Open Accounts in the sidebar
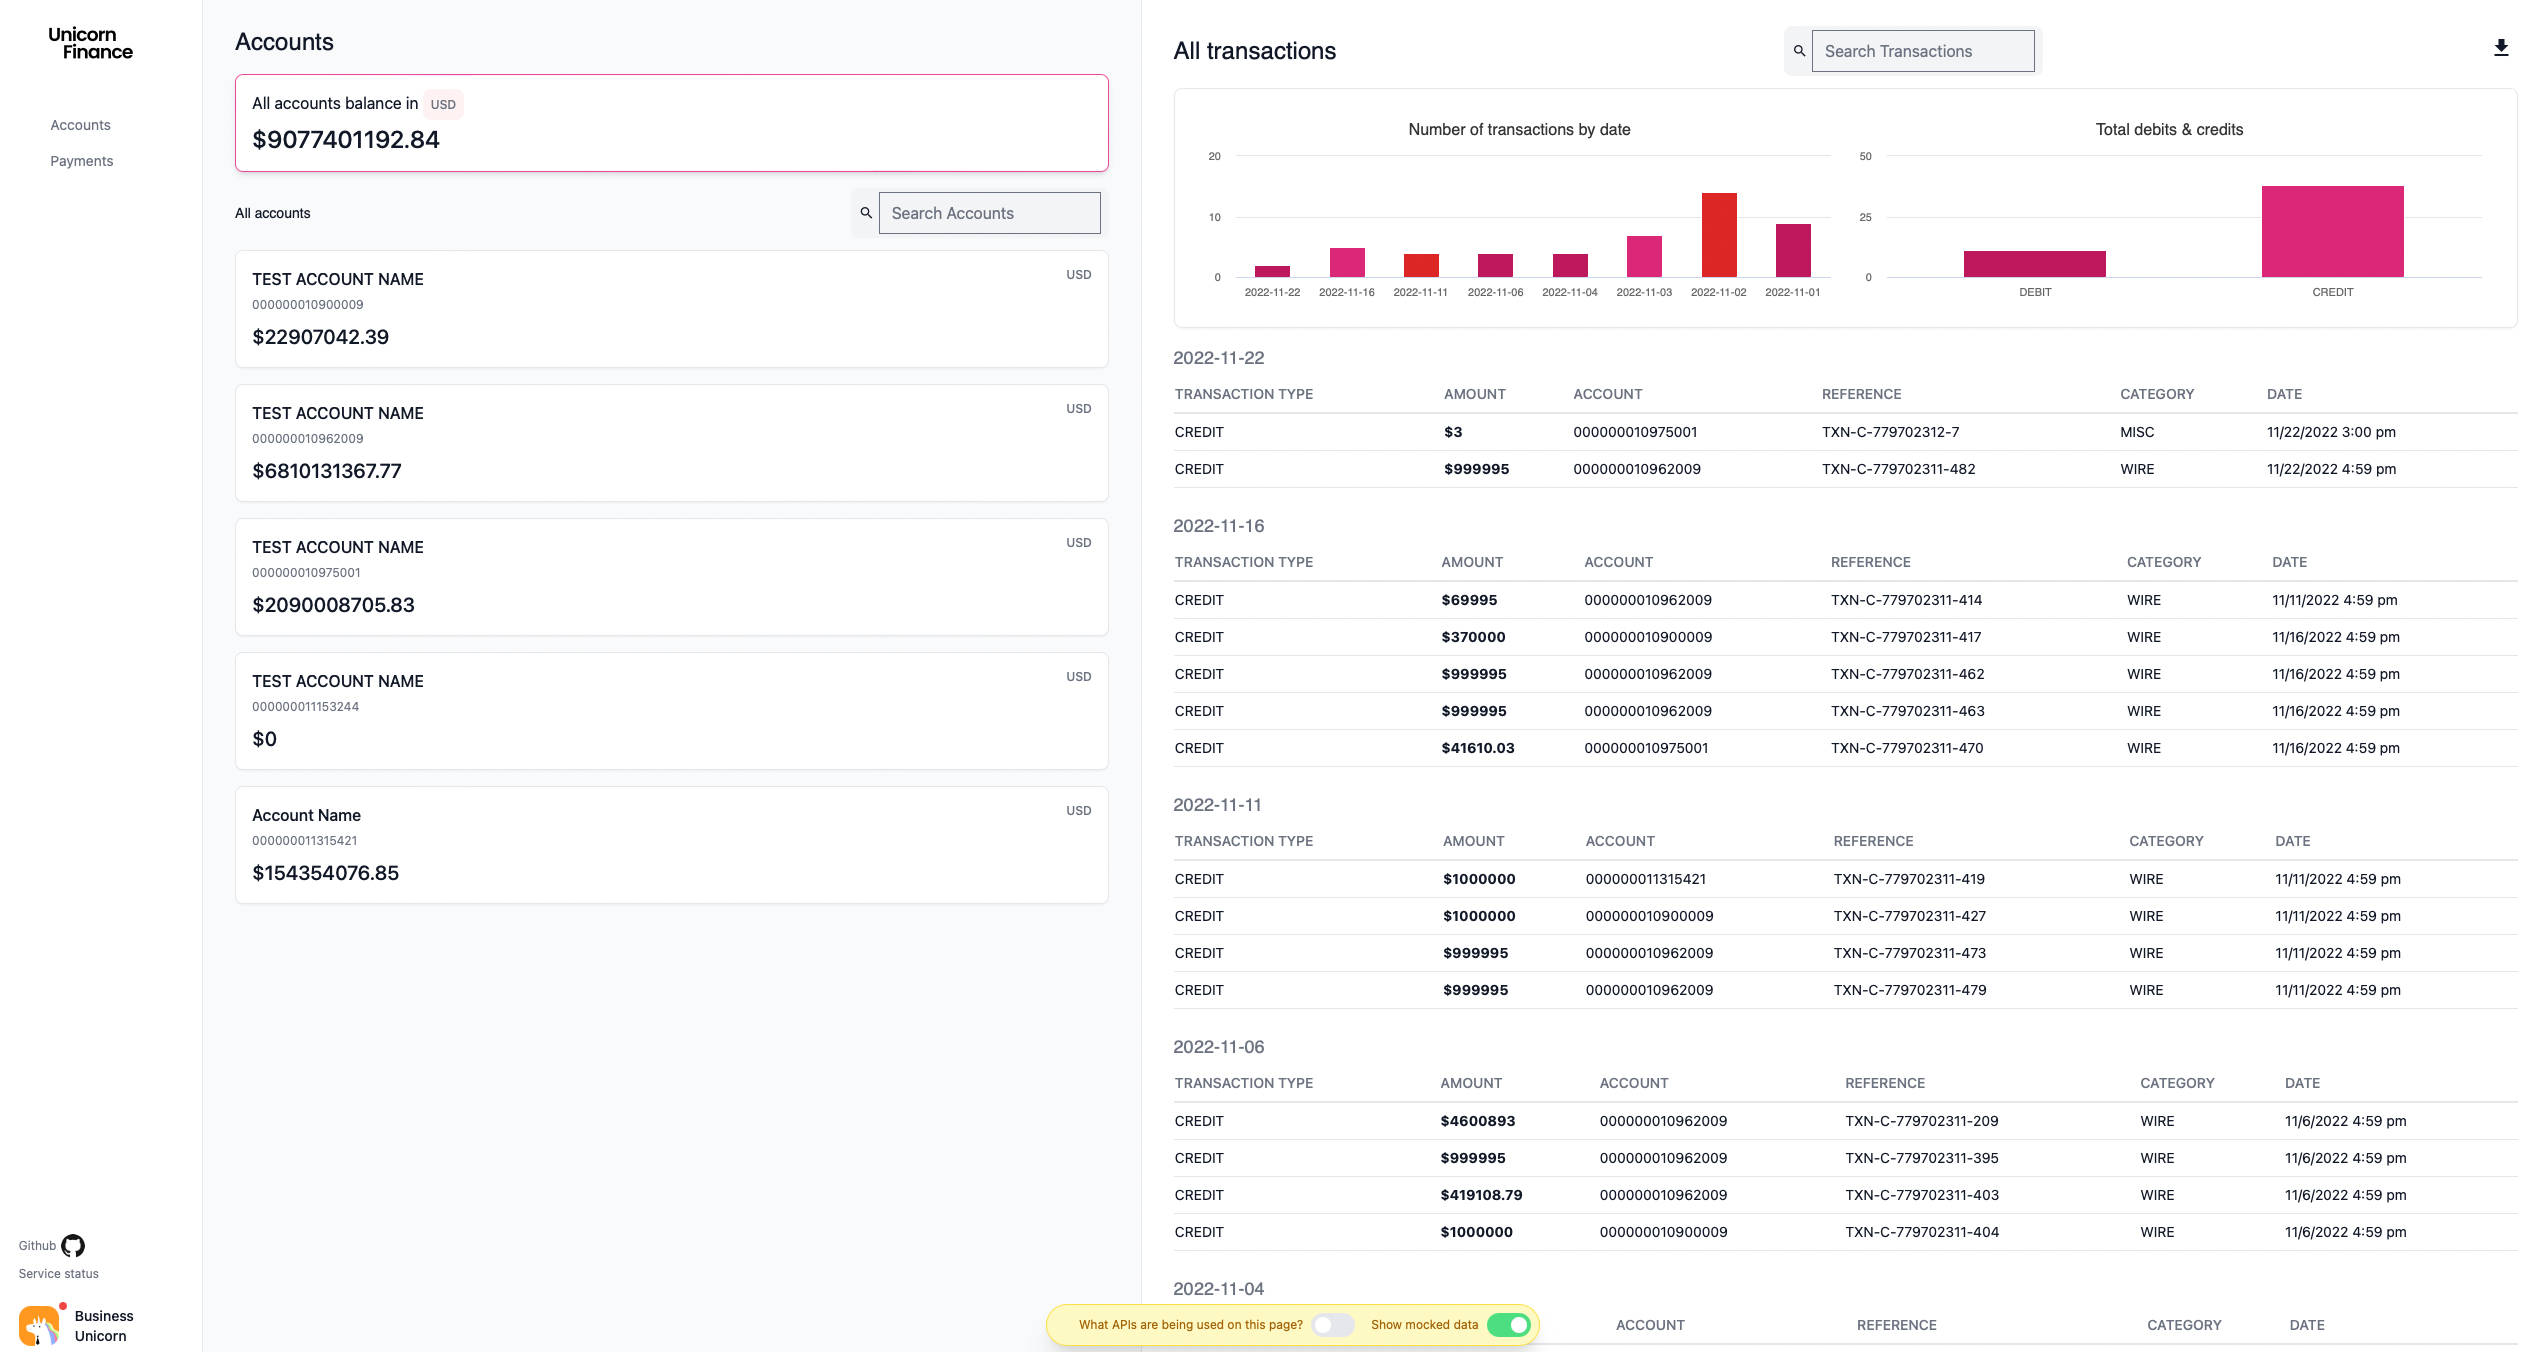The image size is (2530, 1352). pyautogui.click(x=81, y=125)
